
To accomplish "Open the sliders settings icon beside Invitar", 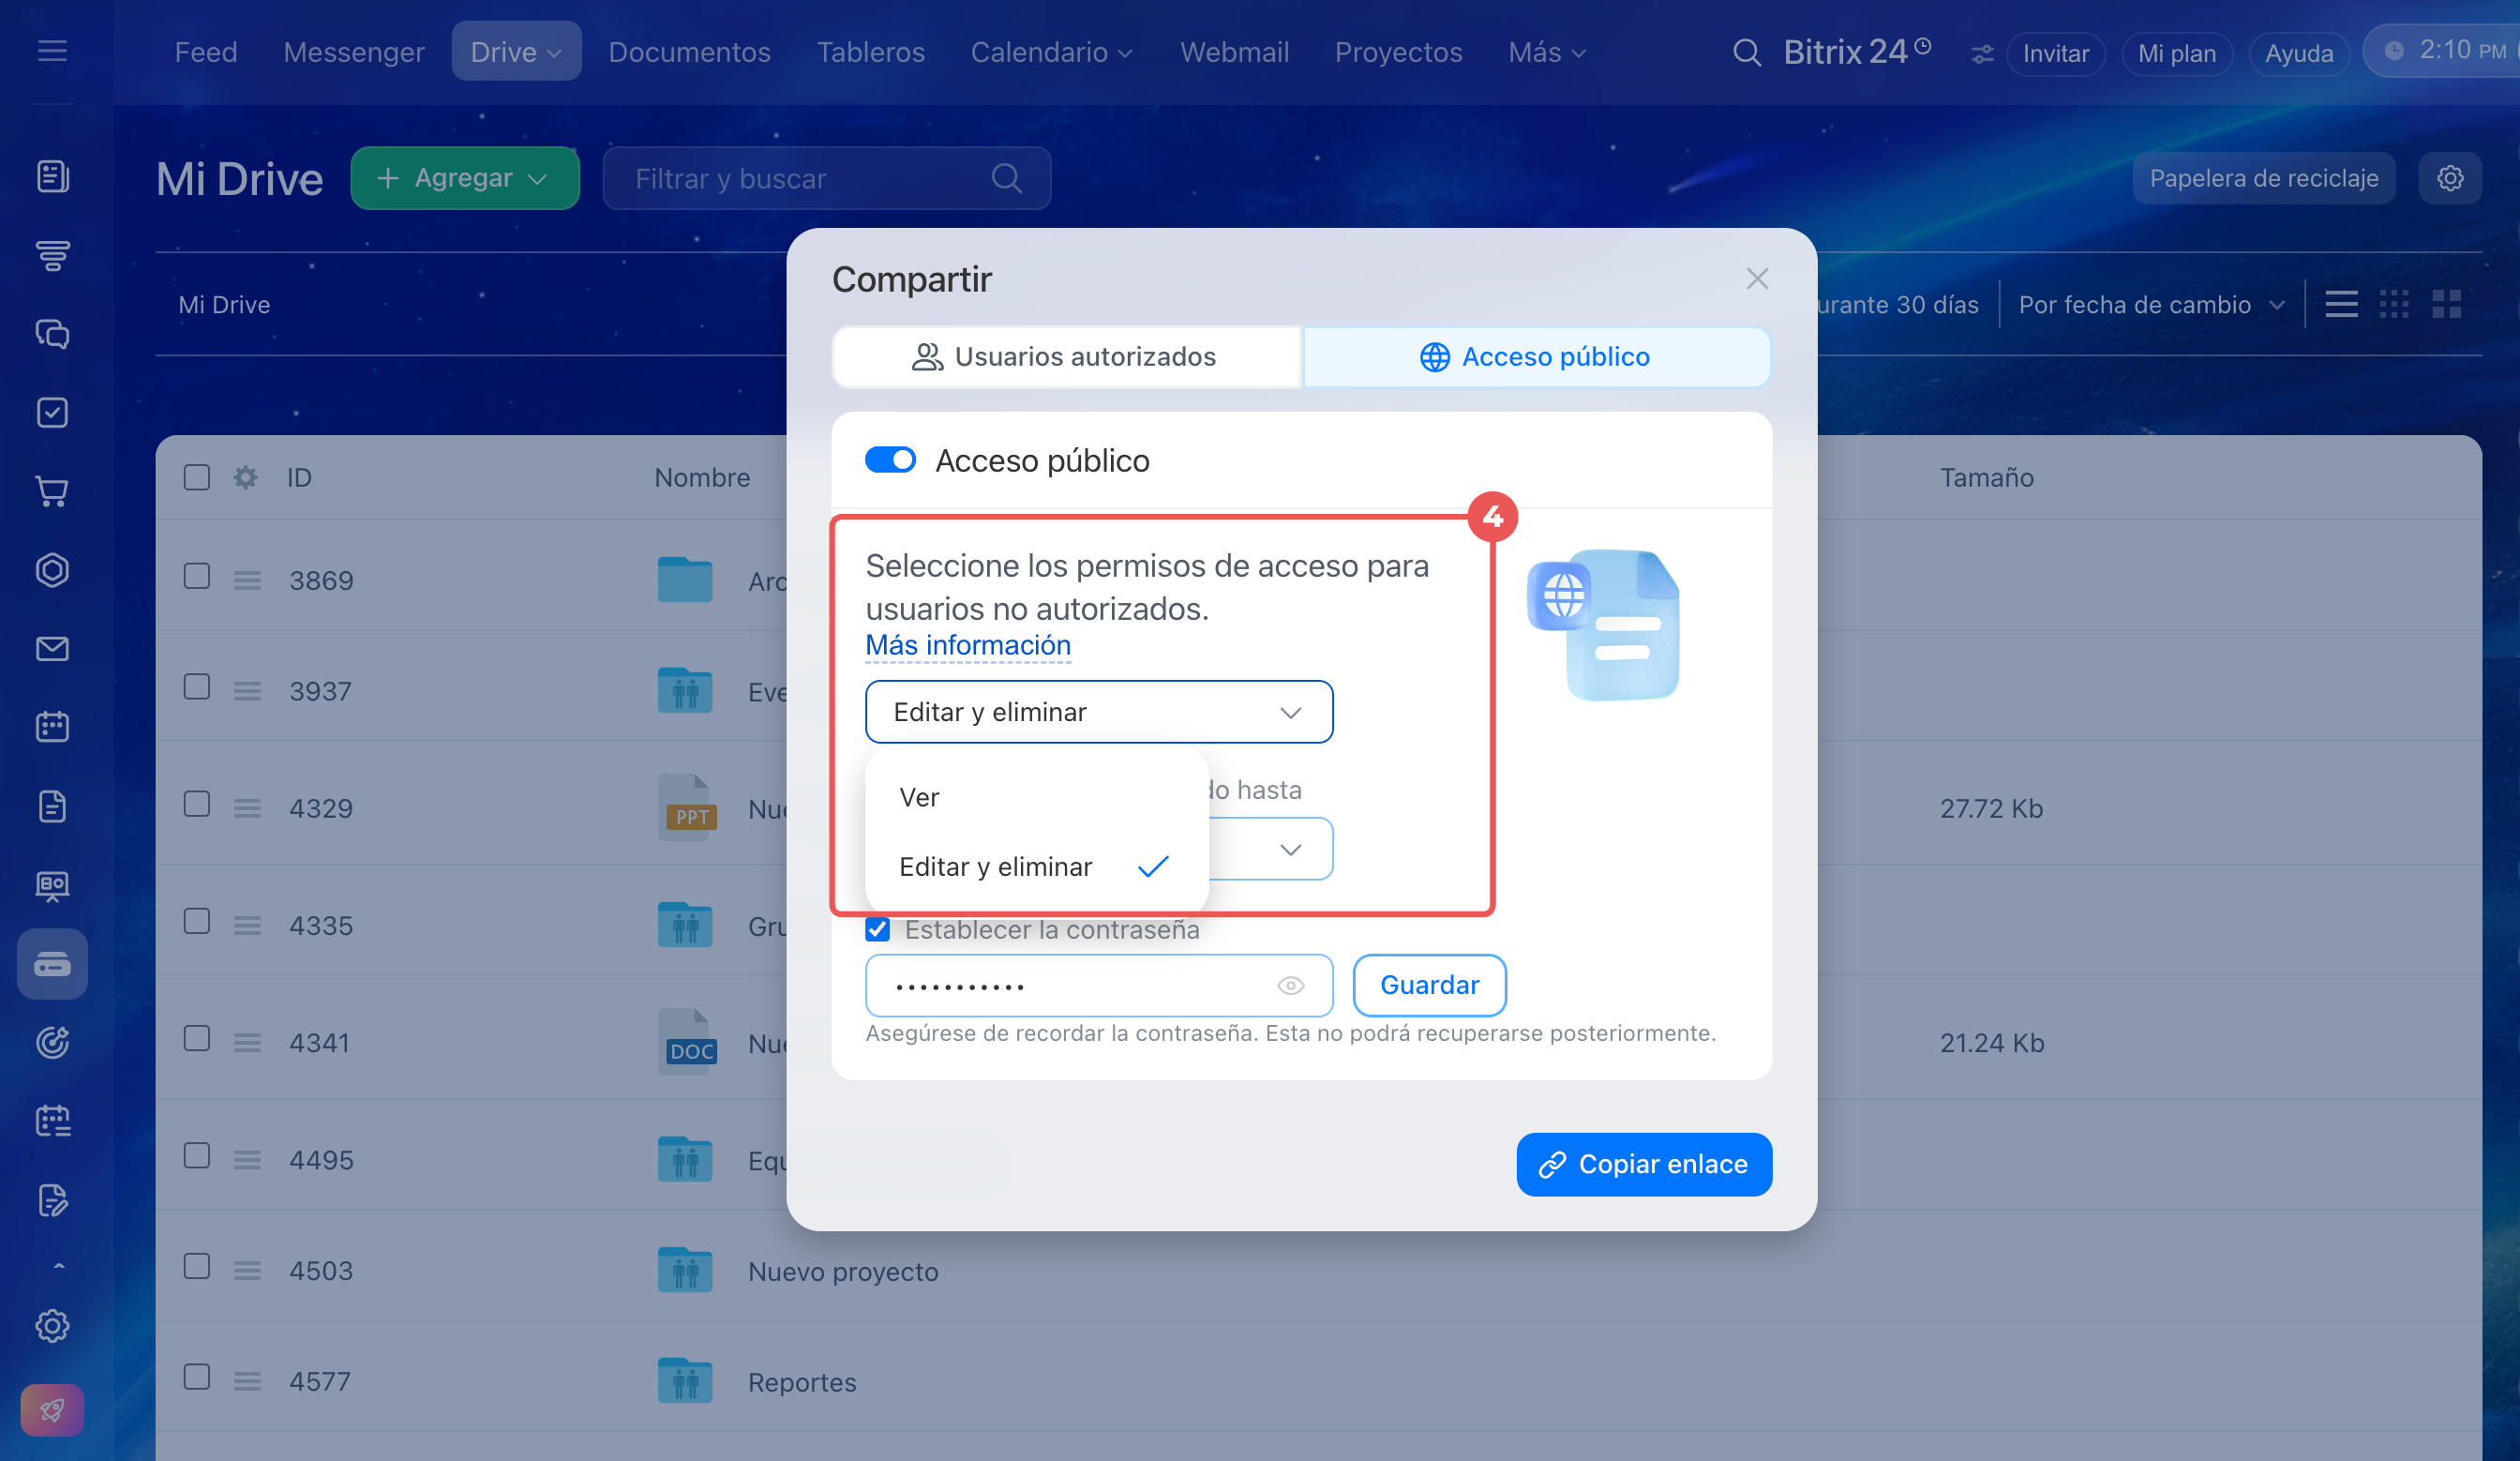I will coord(1981,54).
